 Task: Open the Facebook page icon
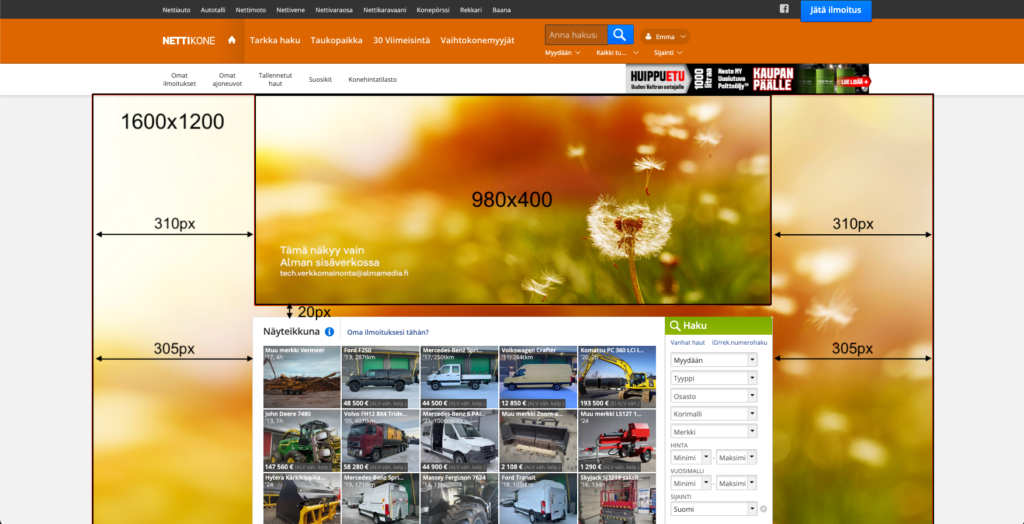pos(784,9)
